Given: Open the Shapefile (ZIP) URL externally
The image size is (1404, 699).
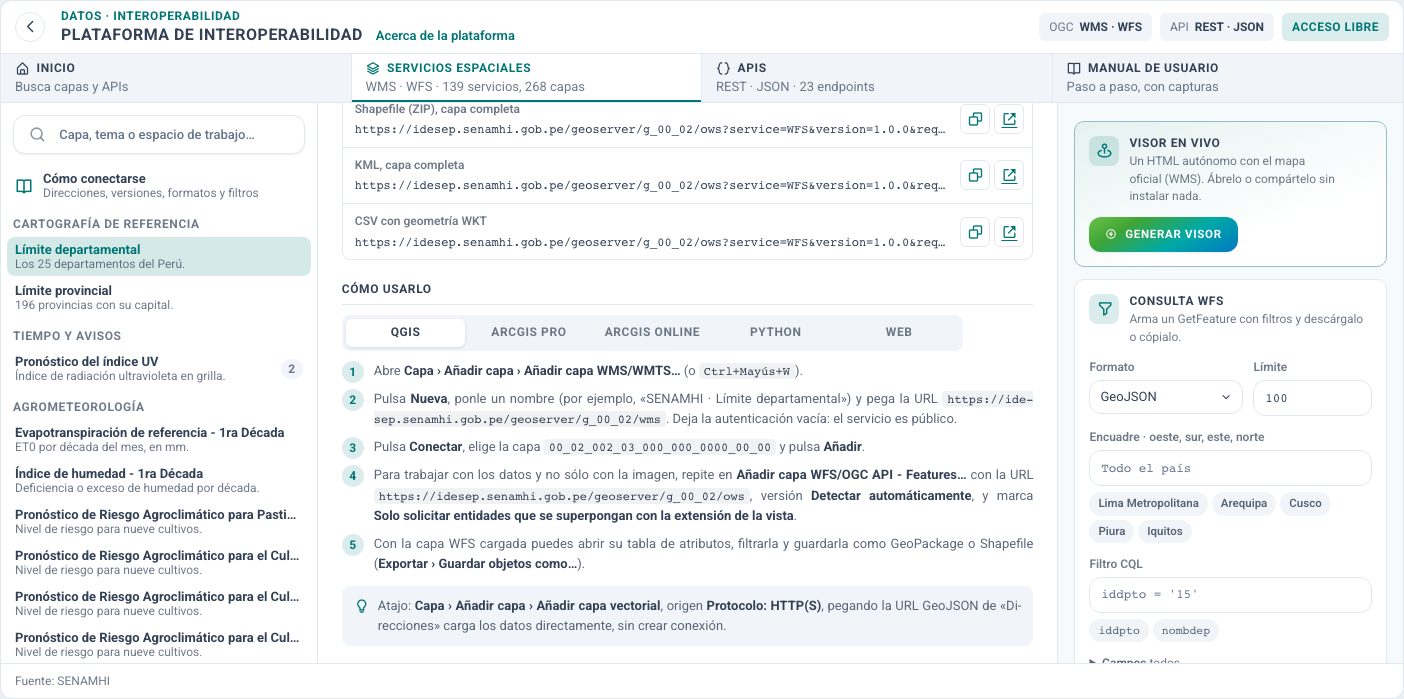Looking at the screenshot, I should (x=1009, y=120).
